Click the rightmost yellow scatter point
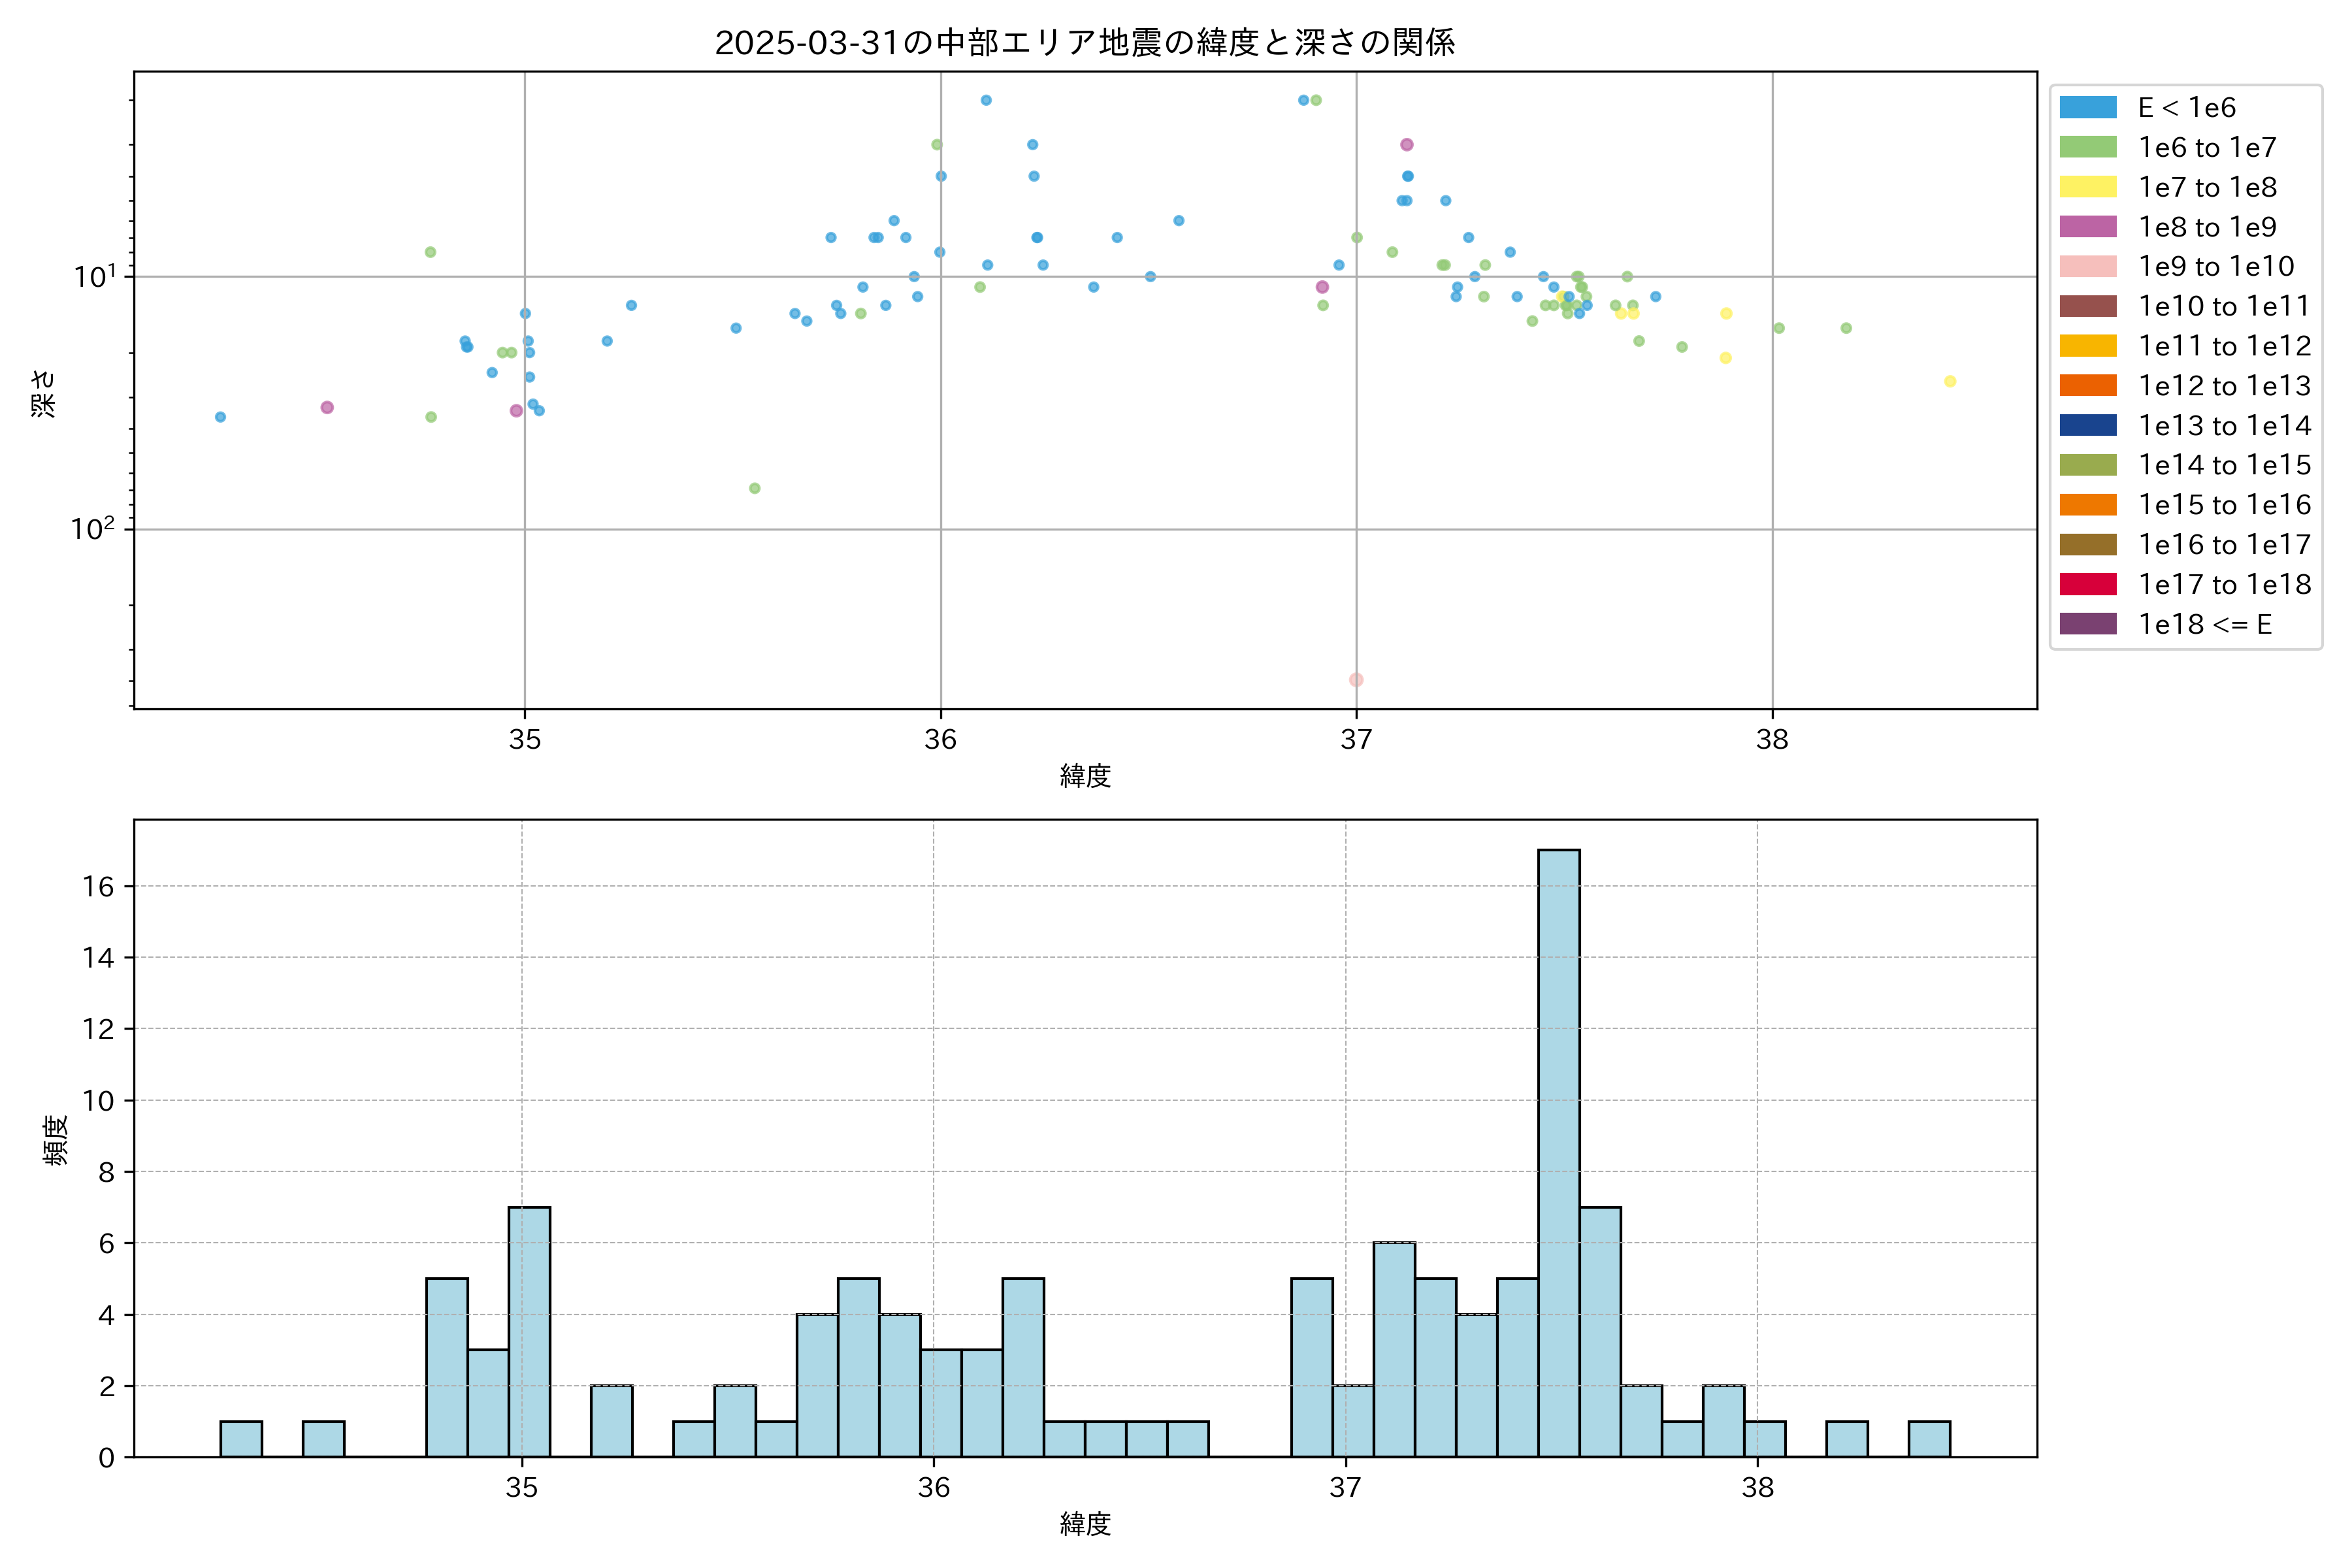 point(1950,381)
